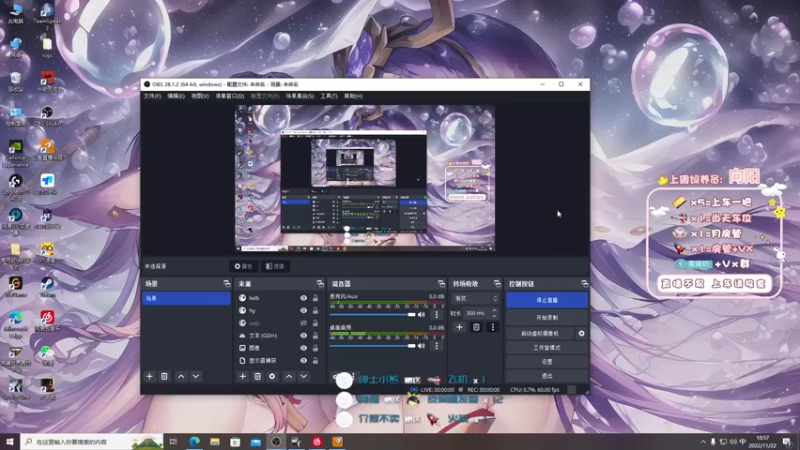Open 场景集合(S) menu
Screen dimensions: 800x450
299,96
